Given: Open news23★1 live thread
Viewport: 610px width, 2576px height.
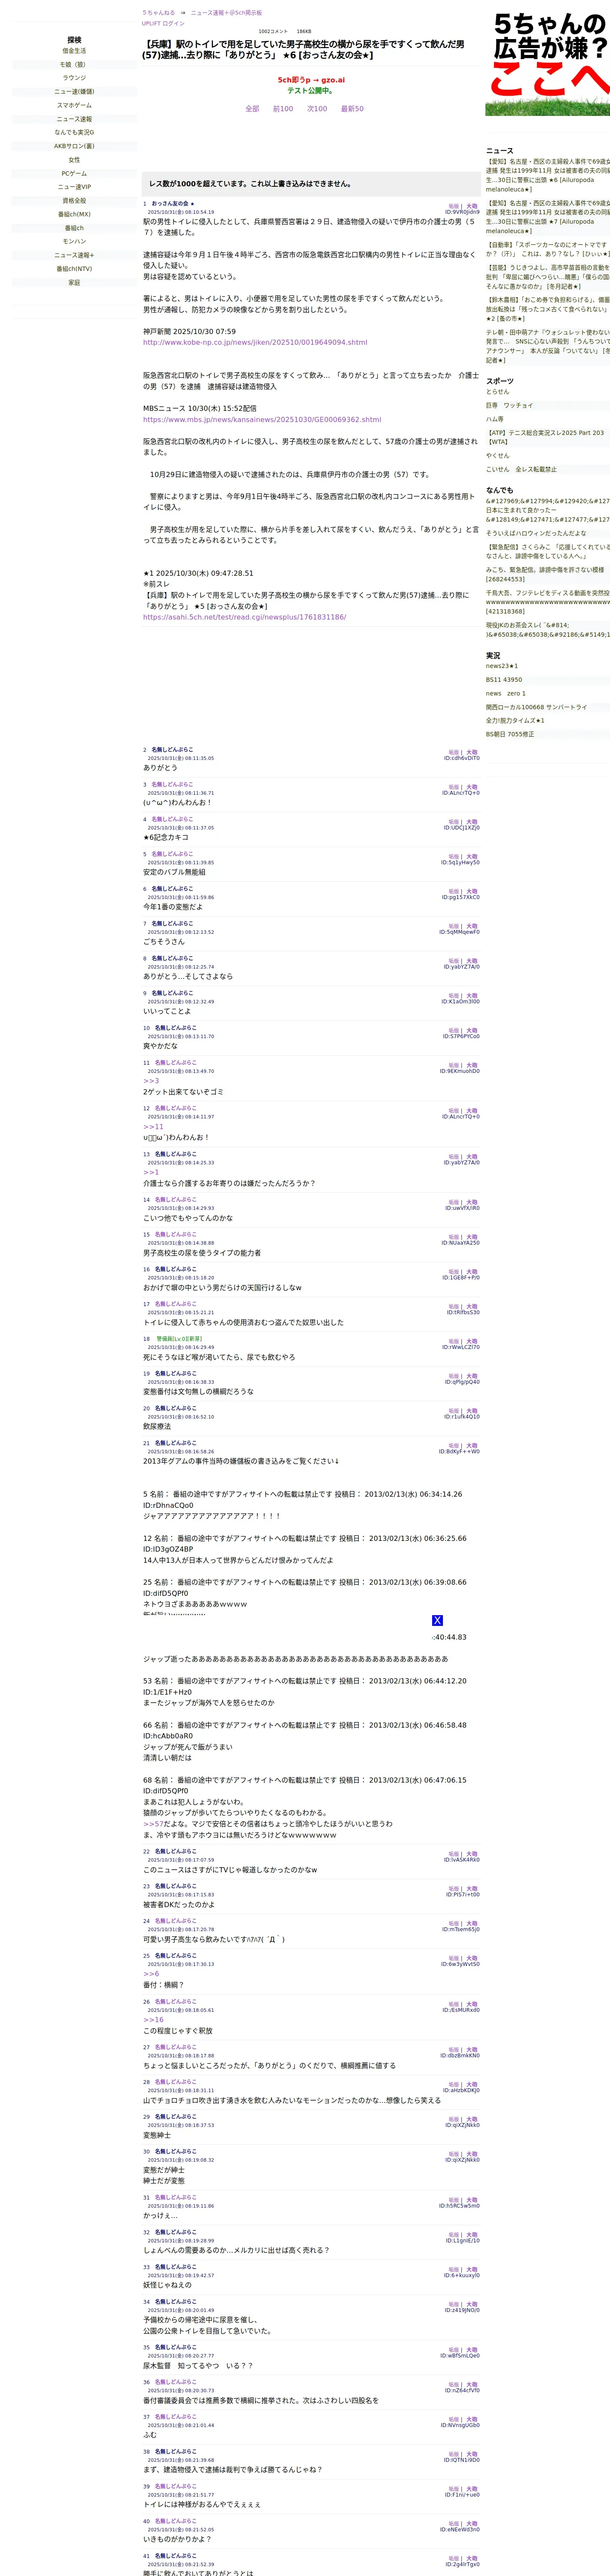Looking at the screenshot, I should [502, 666].
